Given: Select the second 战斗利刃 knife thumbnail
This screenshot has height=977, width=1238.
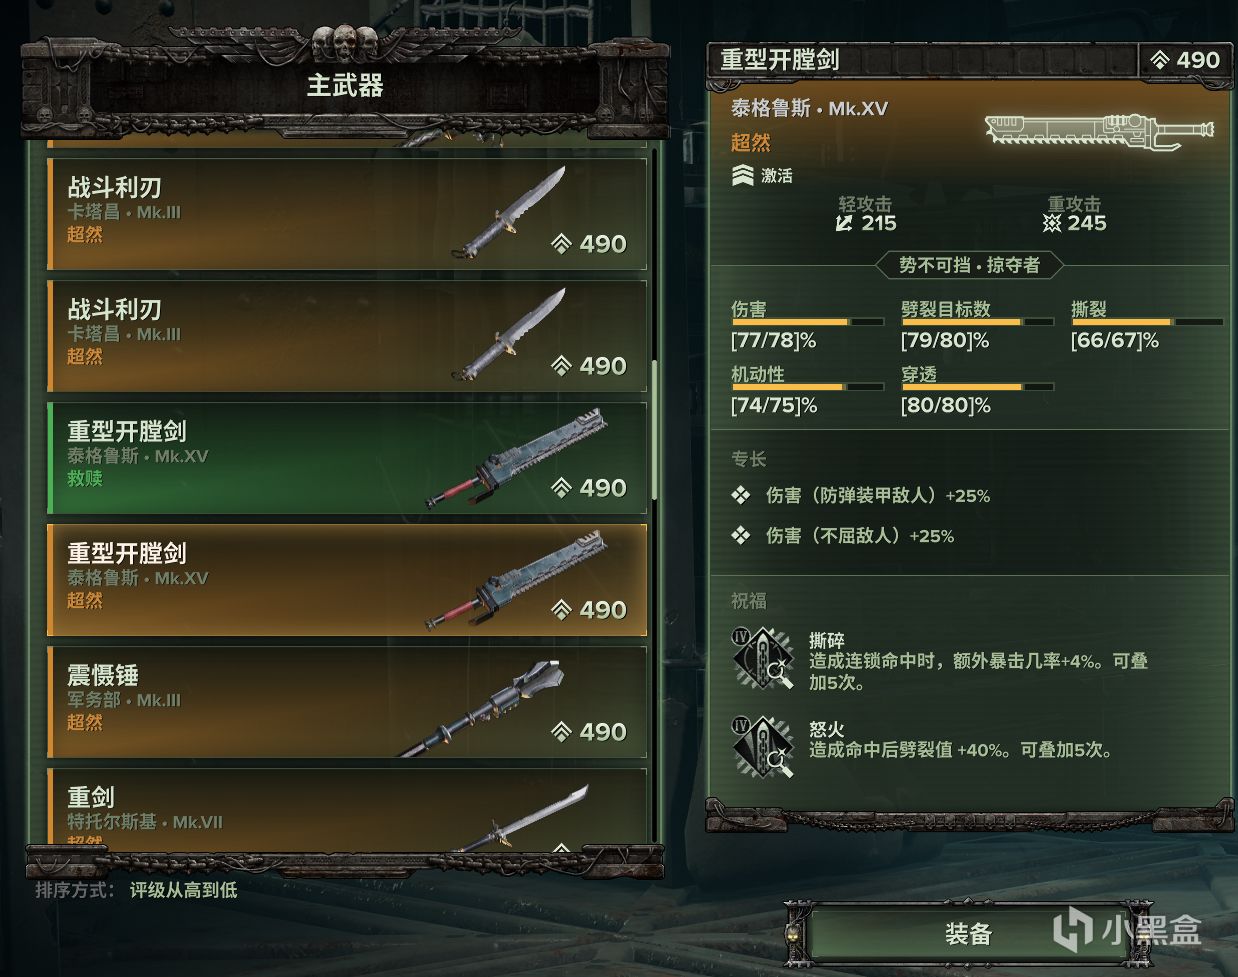Looking at the screenshot, I should (x=508, y=336).
